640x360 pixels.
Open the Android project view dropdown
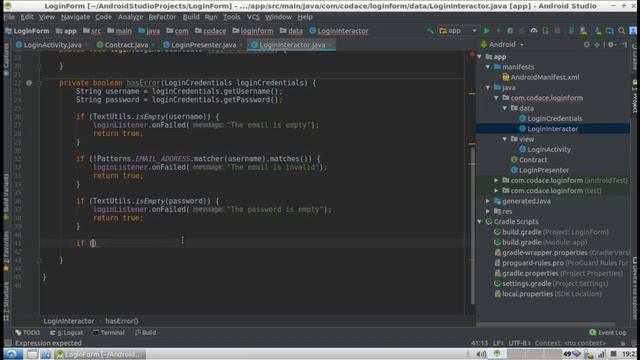pos(502,44)
